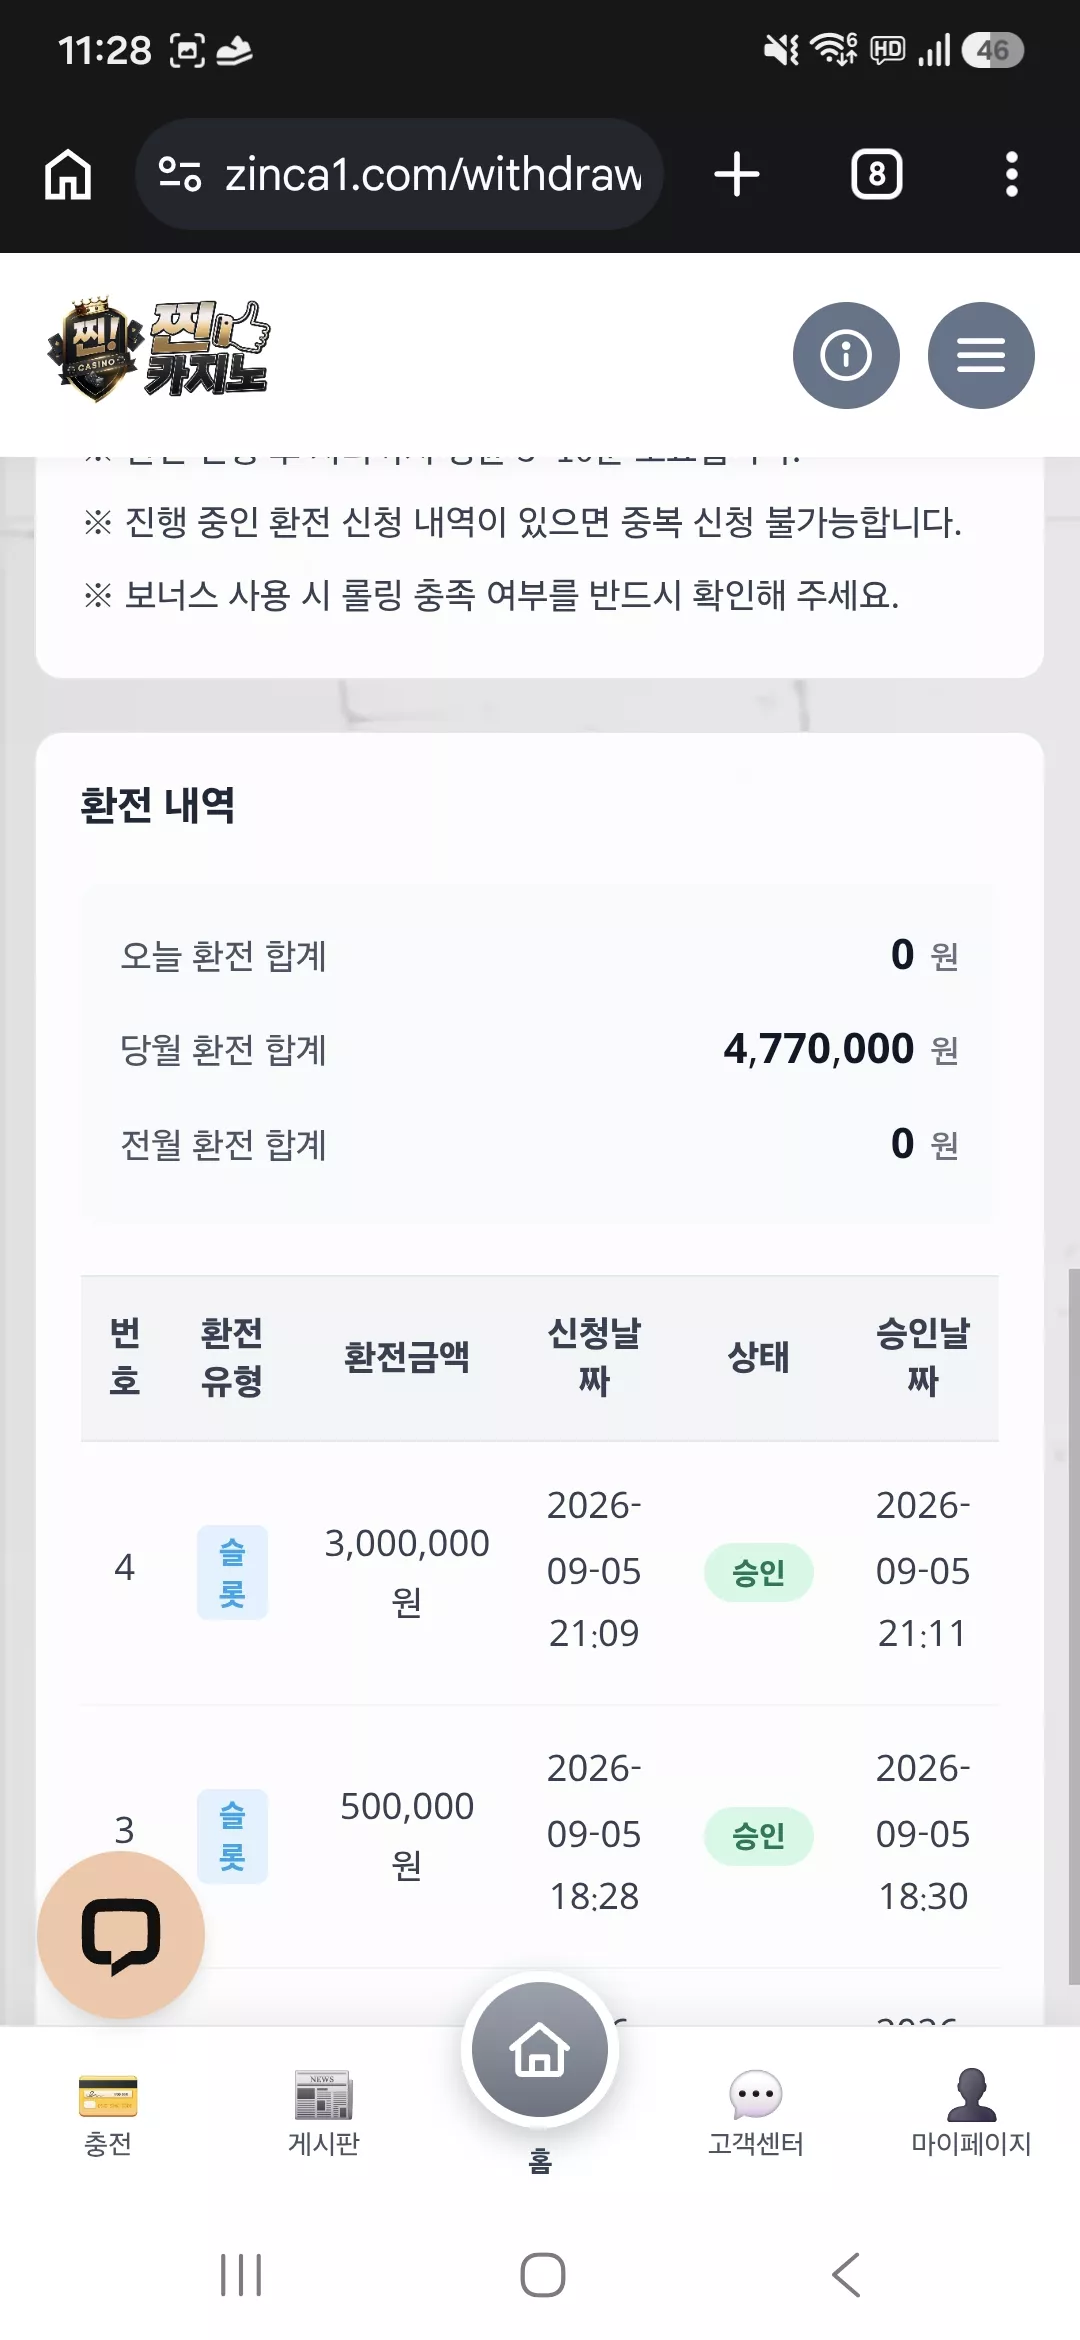Open the tab switcher showing 8 tabs
This screenshot has height=2340, width=1080.
pyautogui.click(x=877, y=174)
